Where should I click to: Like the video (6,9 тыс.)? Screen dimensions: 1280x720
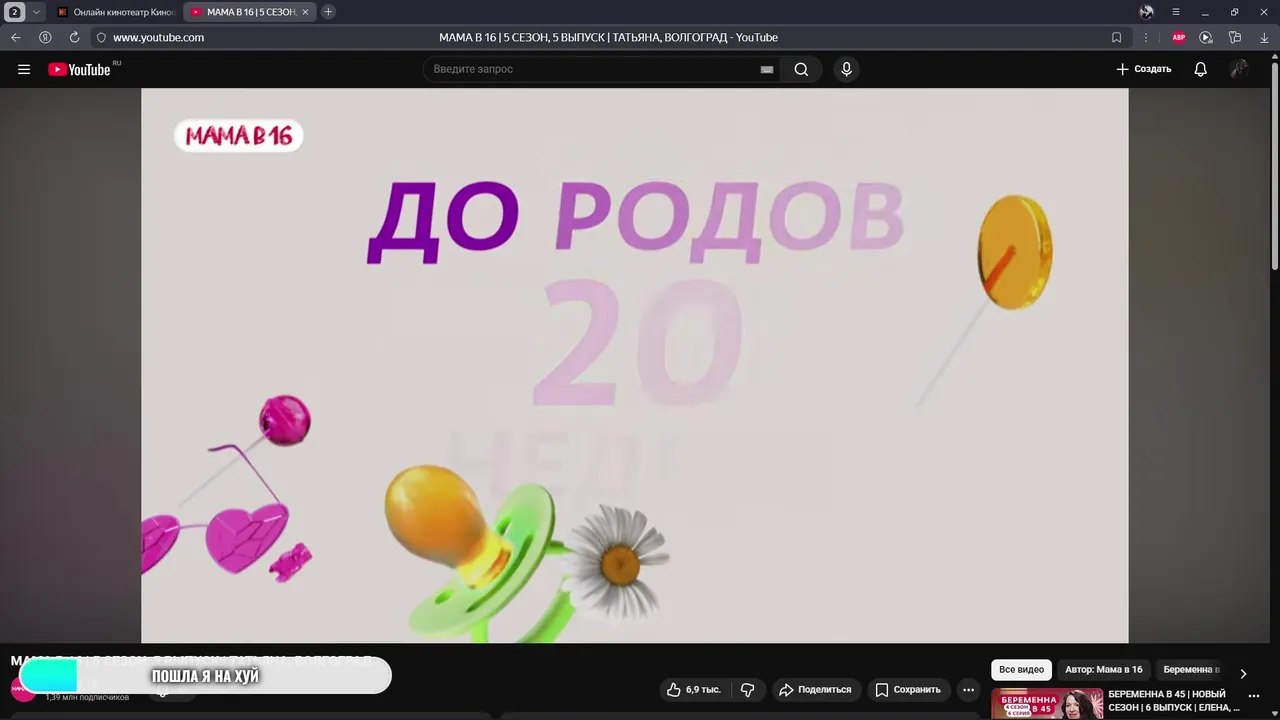point(693,689)
